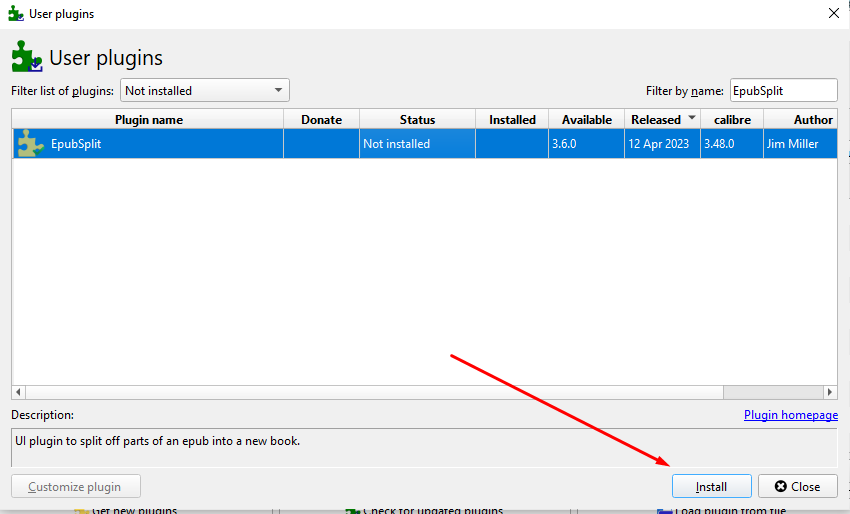Click the 12 Apr 2023 release date cell
850x514 pixels.
pos(662,144)
